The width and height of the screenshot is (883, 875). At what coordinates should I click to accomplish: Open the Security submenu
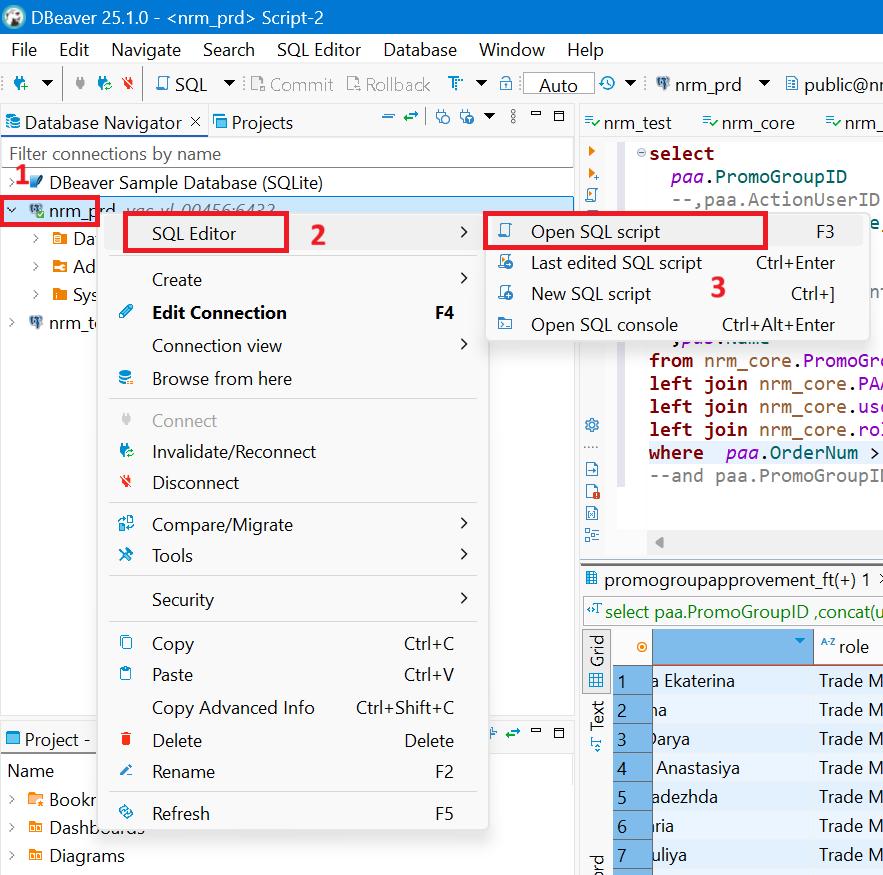click(x=292, y=600)
